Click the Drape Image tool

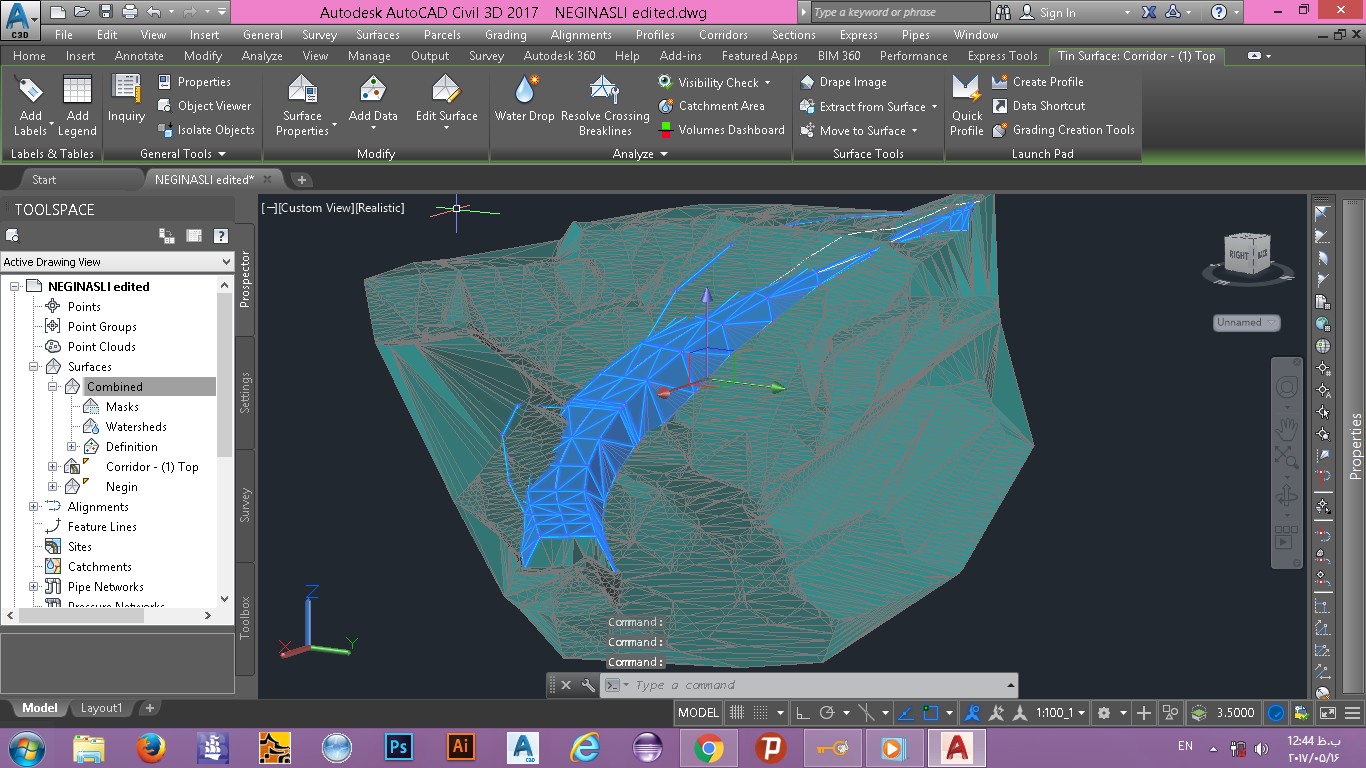pyautogui.click(x=843, y=82)
